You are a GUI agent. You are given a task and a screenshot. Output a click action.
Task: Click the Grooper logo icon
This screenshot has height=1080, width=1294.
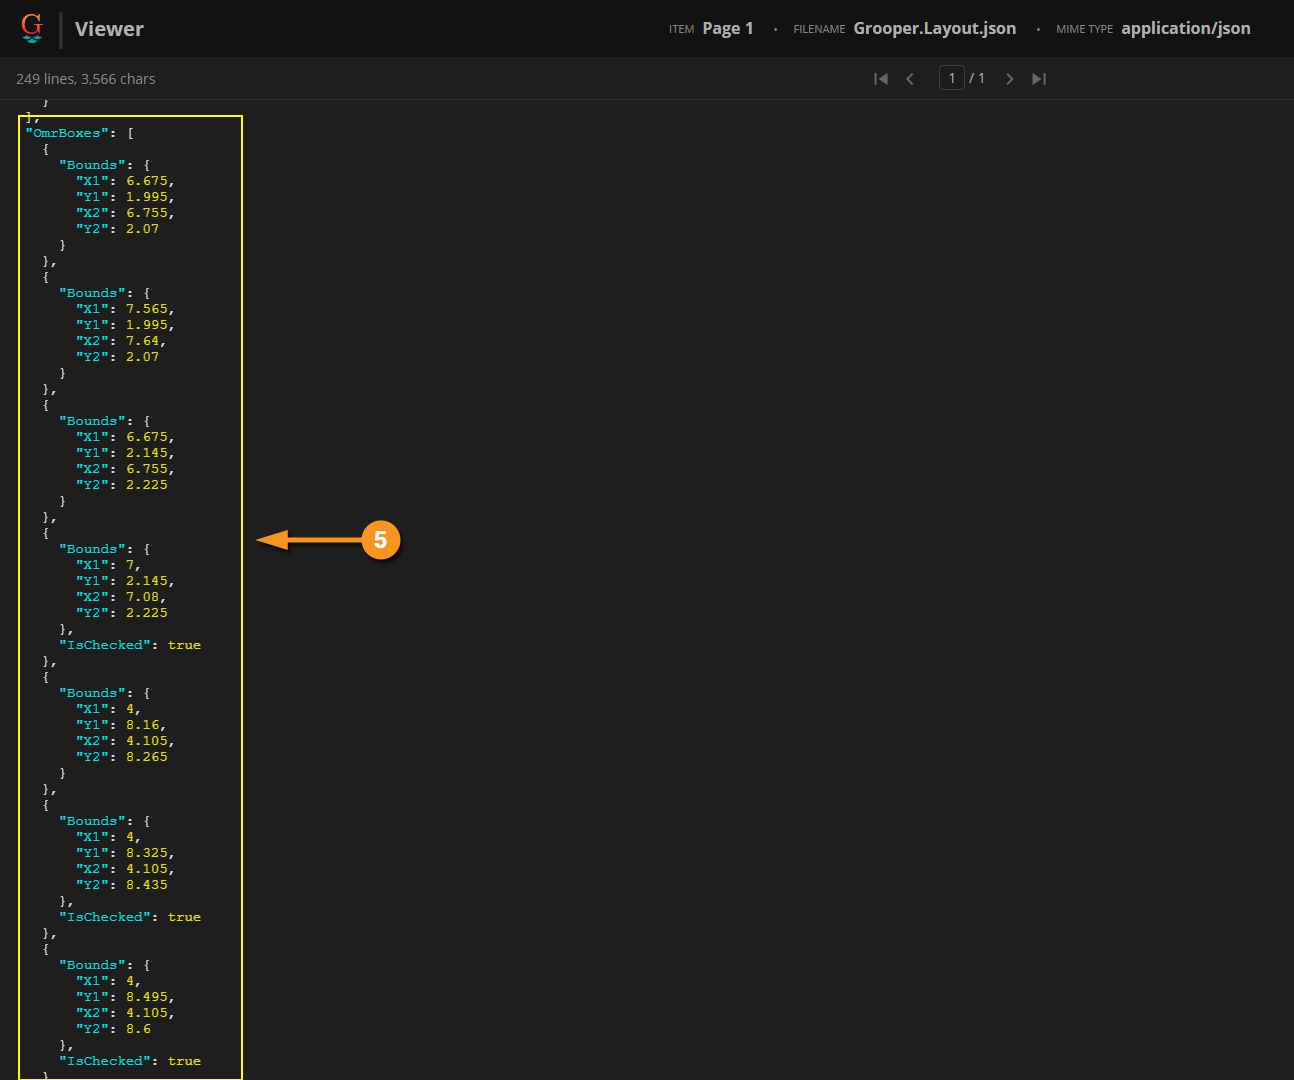pyautogui.click(x=32, y=28)
